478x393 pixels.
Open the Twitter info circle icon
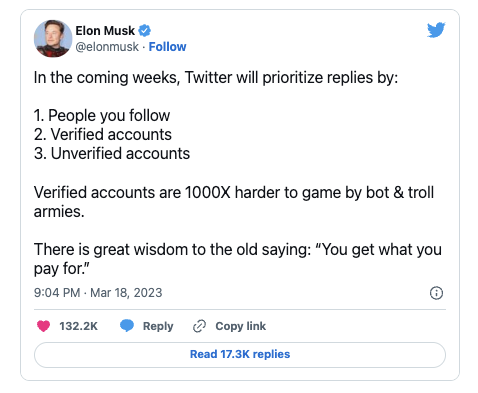pos(436,293)
